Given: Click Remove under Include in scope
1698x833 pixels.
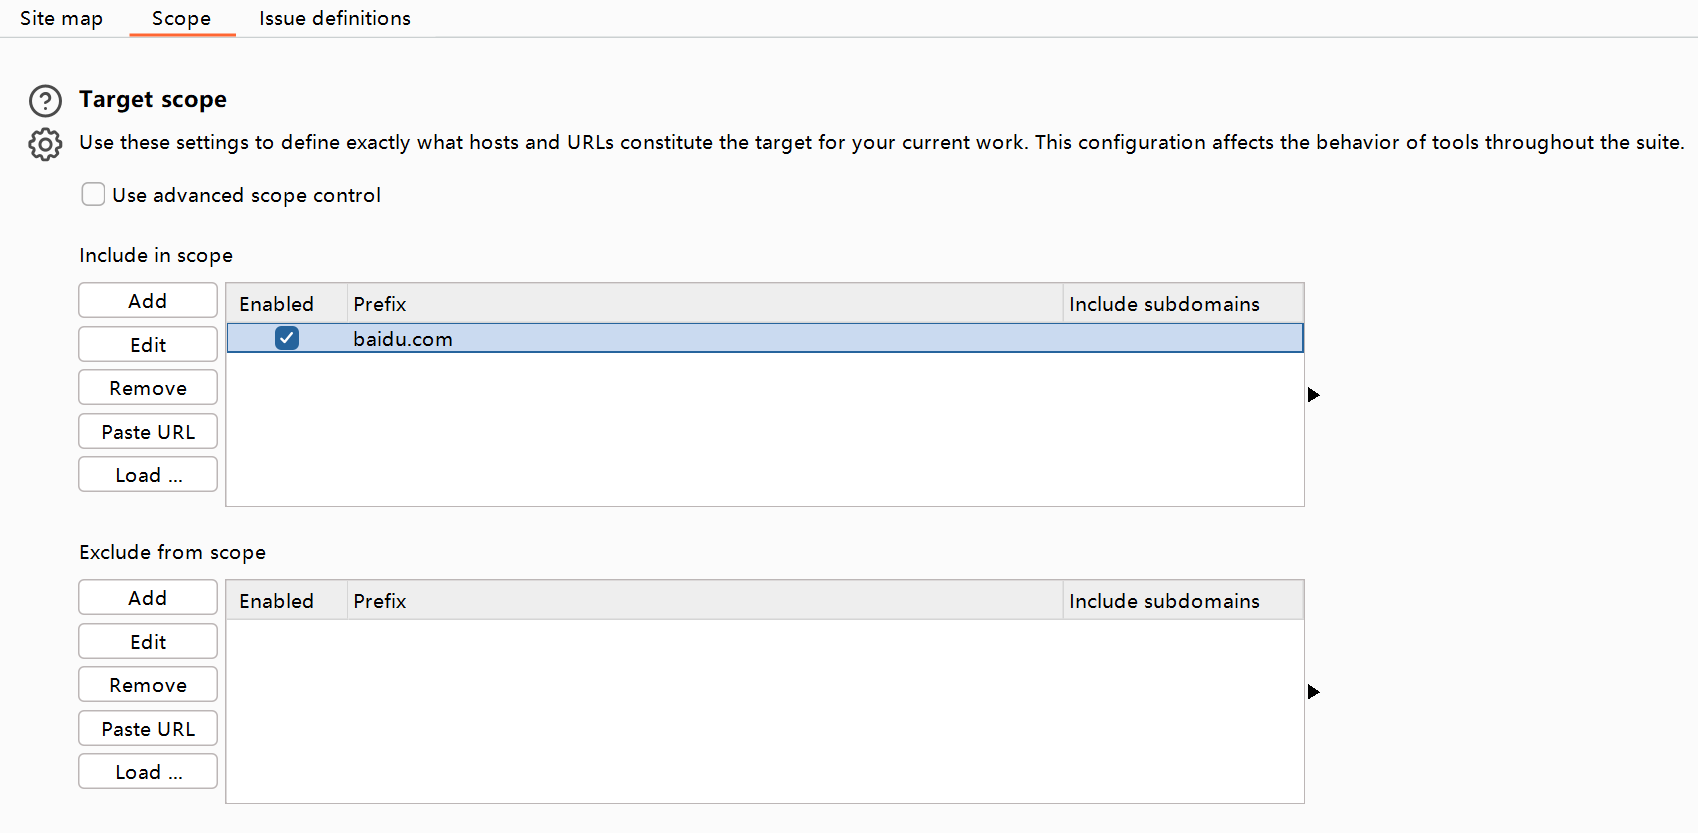Looking at the screenshot, I should 148,387.
